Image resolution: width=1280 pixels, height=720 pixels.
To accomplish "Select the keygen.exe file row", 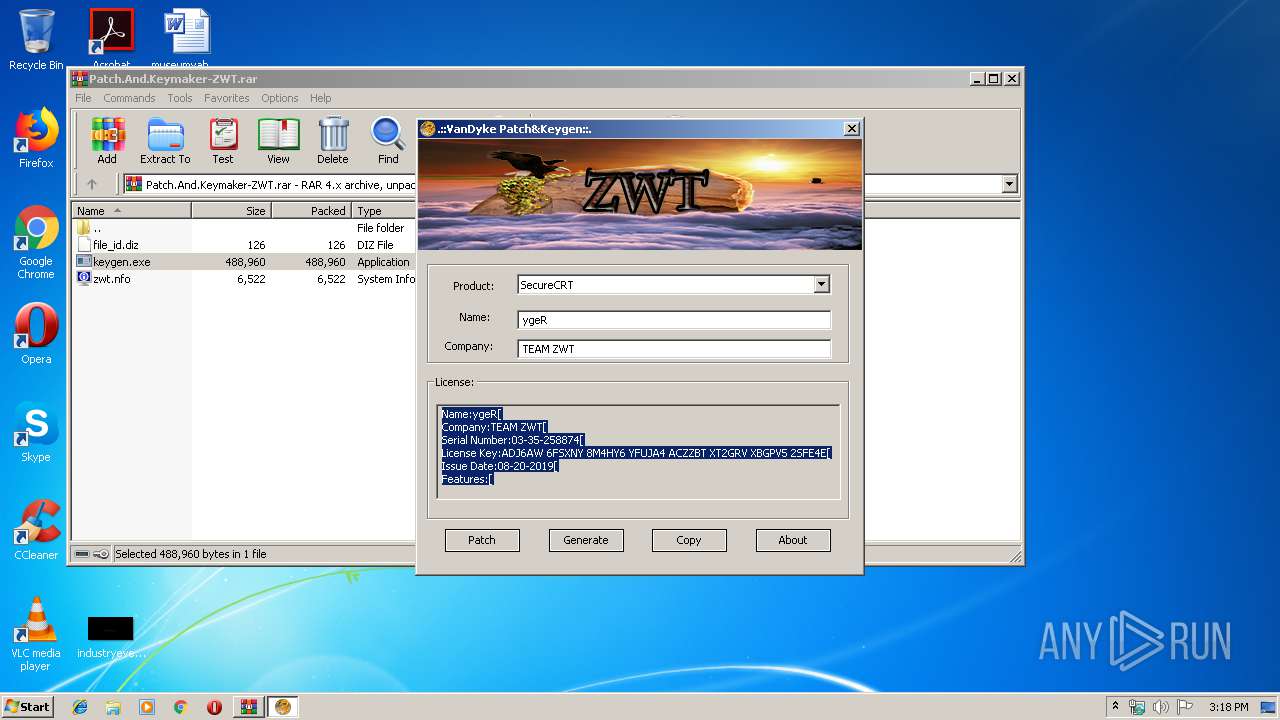I will tap(243, 262).
